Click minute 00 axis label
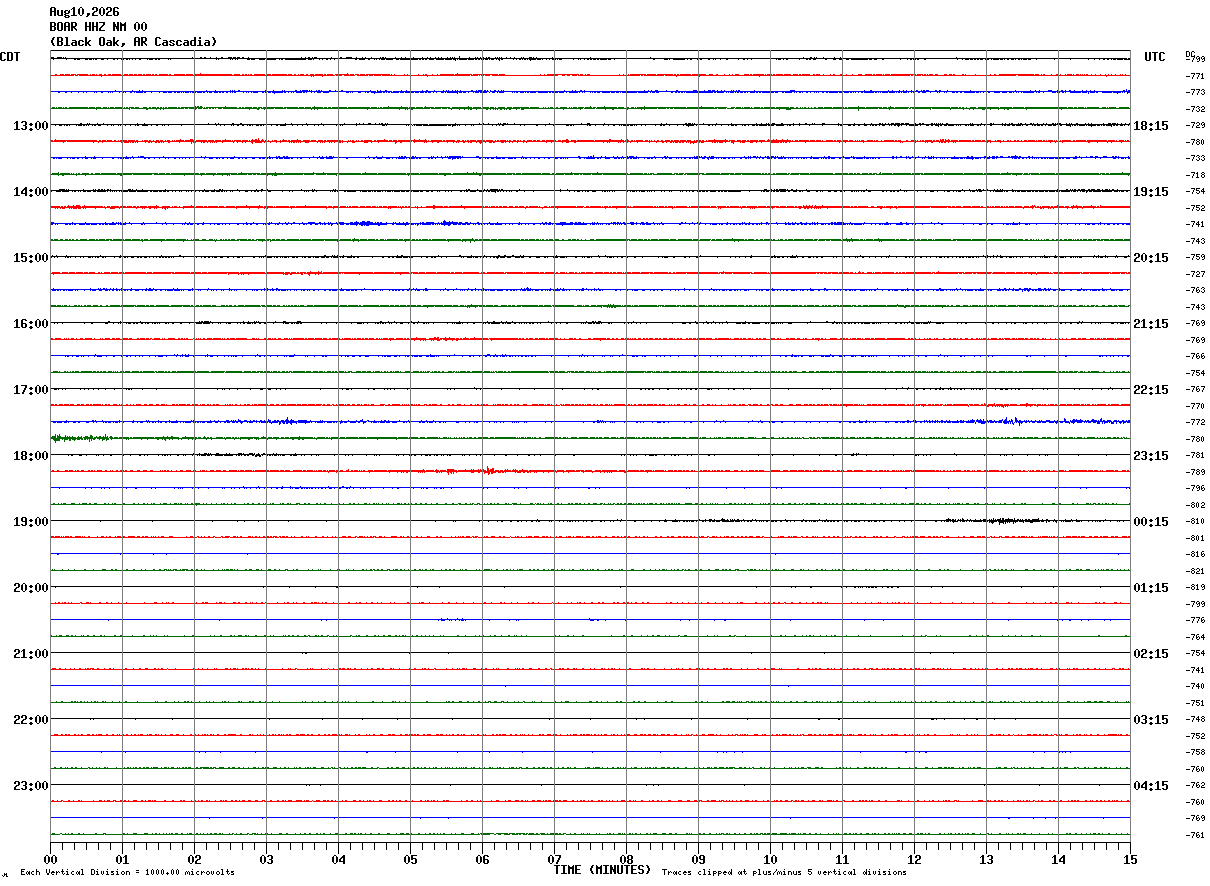 pos(51,859)
